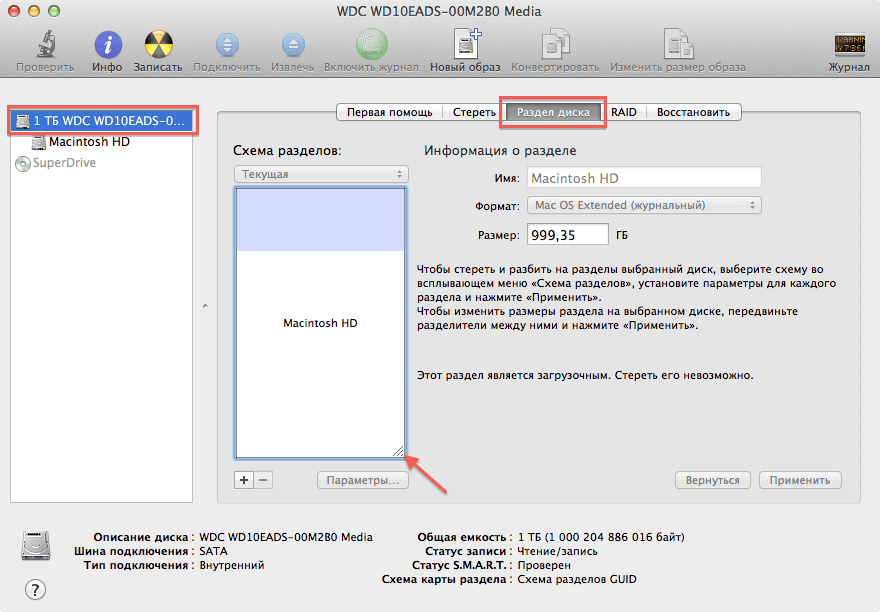Click the 'Внутренний' connection type value
The width and height of the screenshot is (880, 612).
point(232,565)
